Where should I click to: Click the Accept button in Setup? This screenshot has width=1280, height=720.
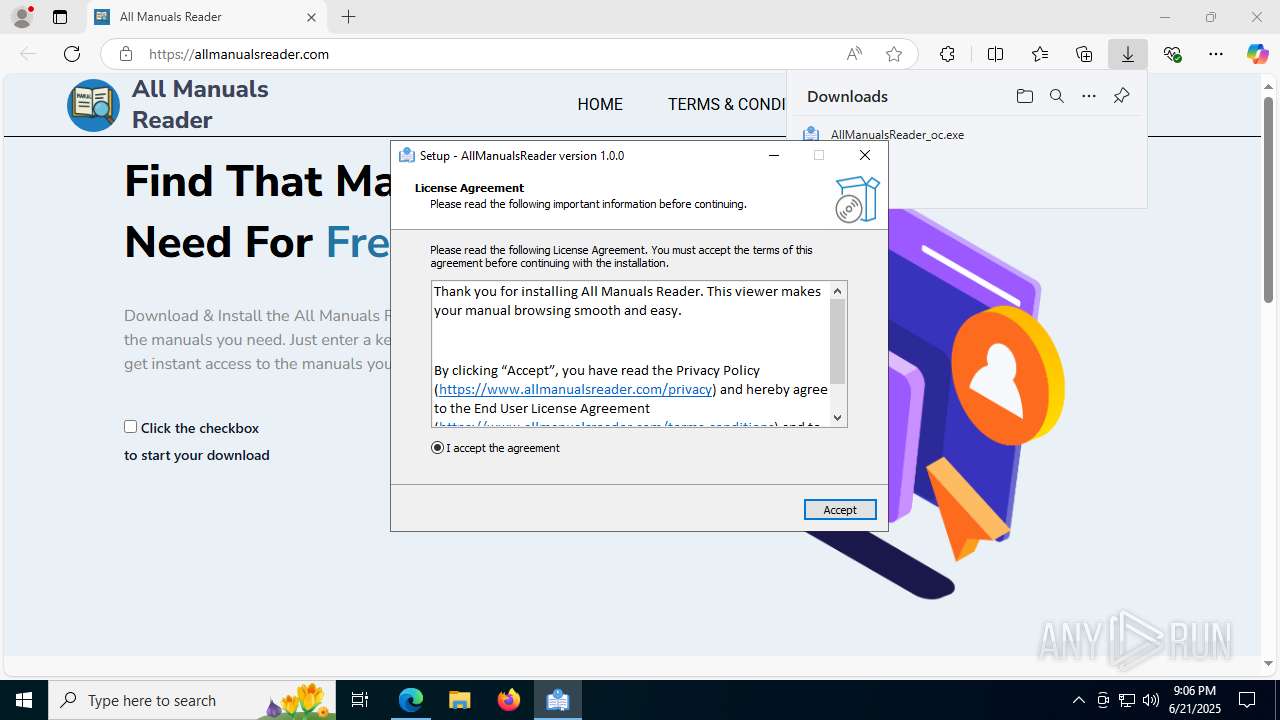tap(840, 510)
